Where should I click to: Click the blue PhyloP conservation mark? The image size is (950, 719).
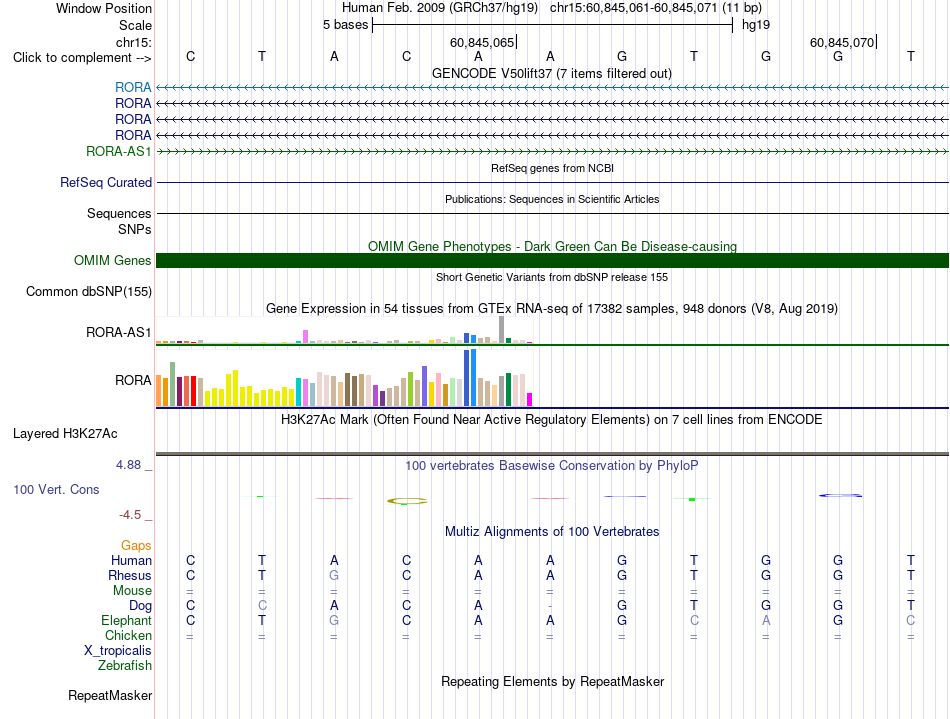pos(840,495)
